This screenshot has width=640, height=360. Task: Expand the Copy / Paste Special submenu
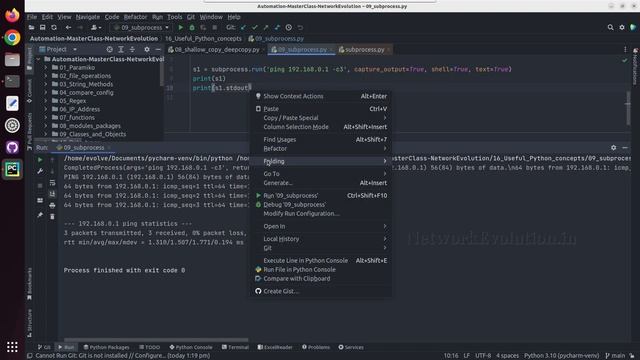tap(321, 118)
